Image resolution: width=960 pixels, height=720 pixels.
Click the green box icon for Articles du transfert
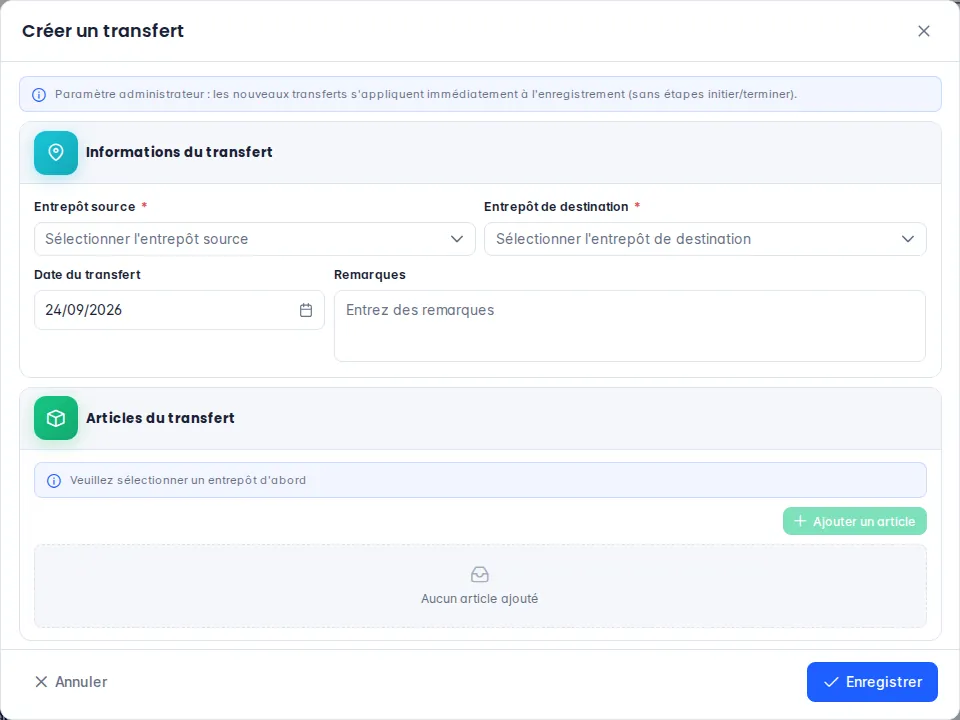(x=56, y=418)
